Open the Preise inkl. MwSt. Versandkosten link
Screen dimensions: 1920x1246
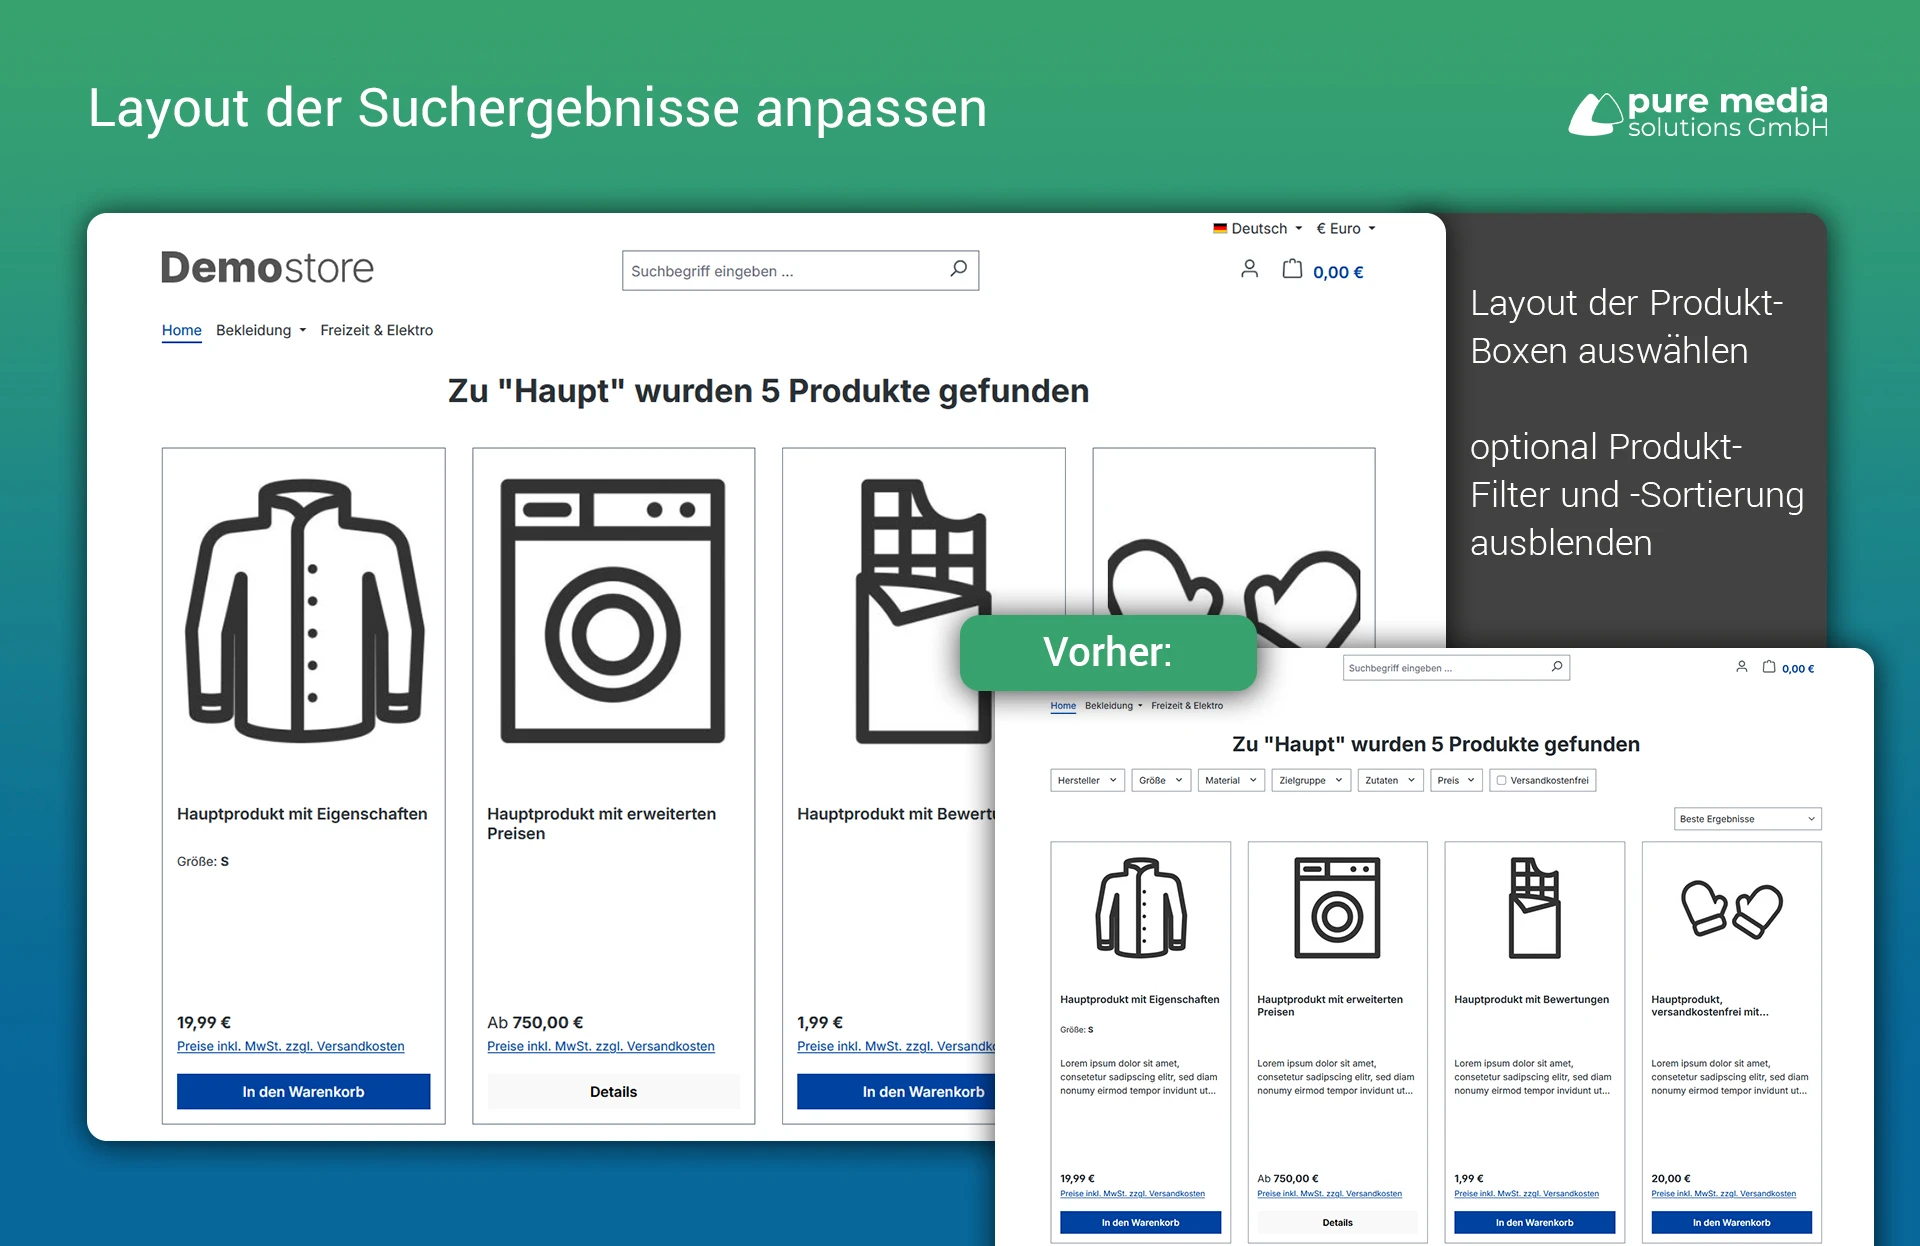coord(290,1046)
